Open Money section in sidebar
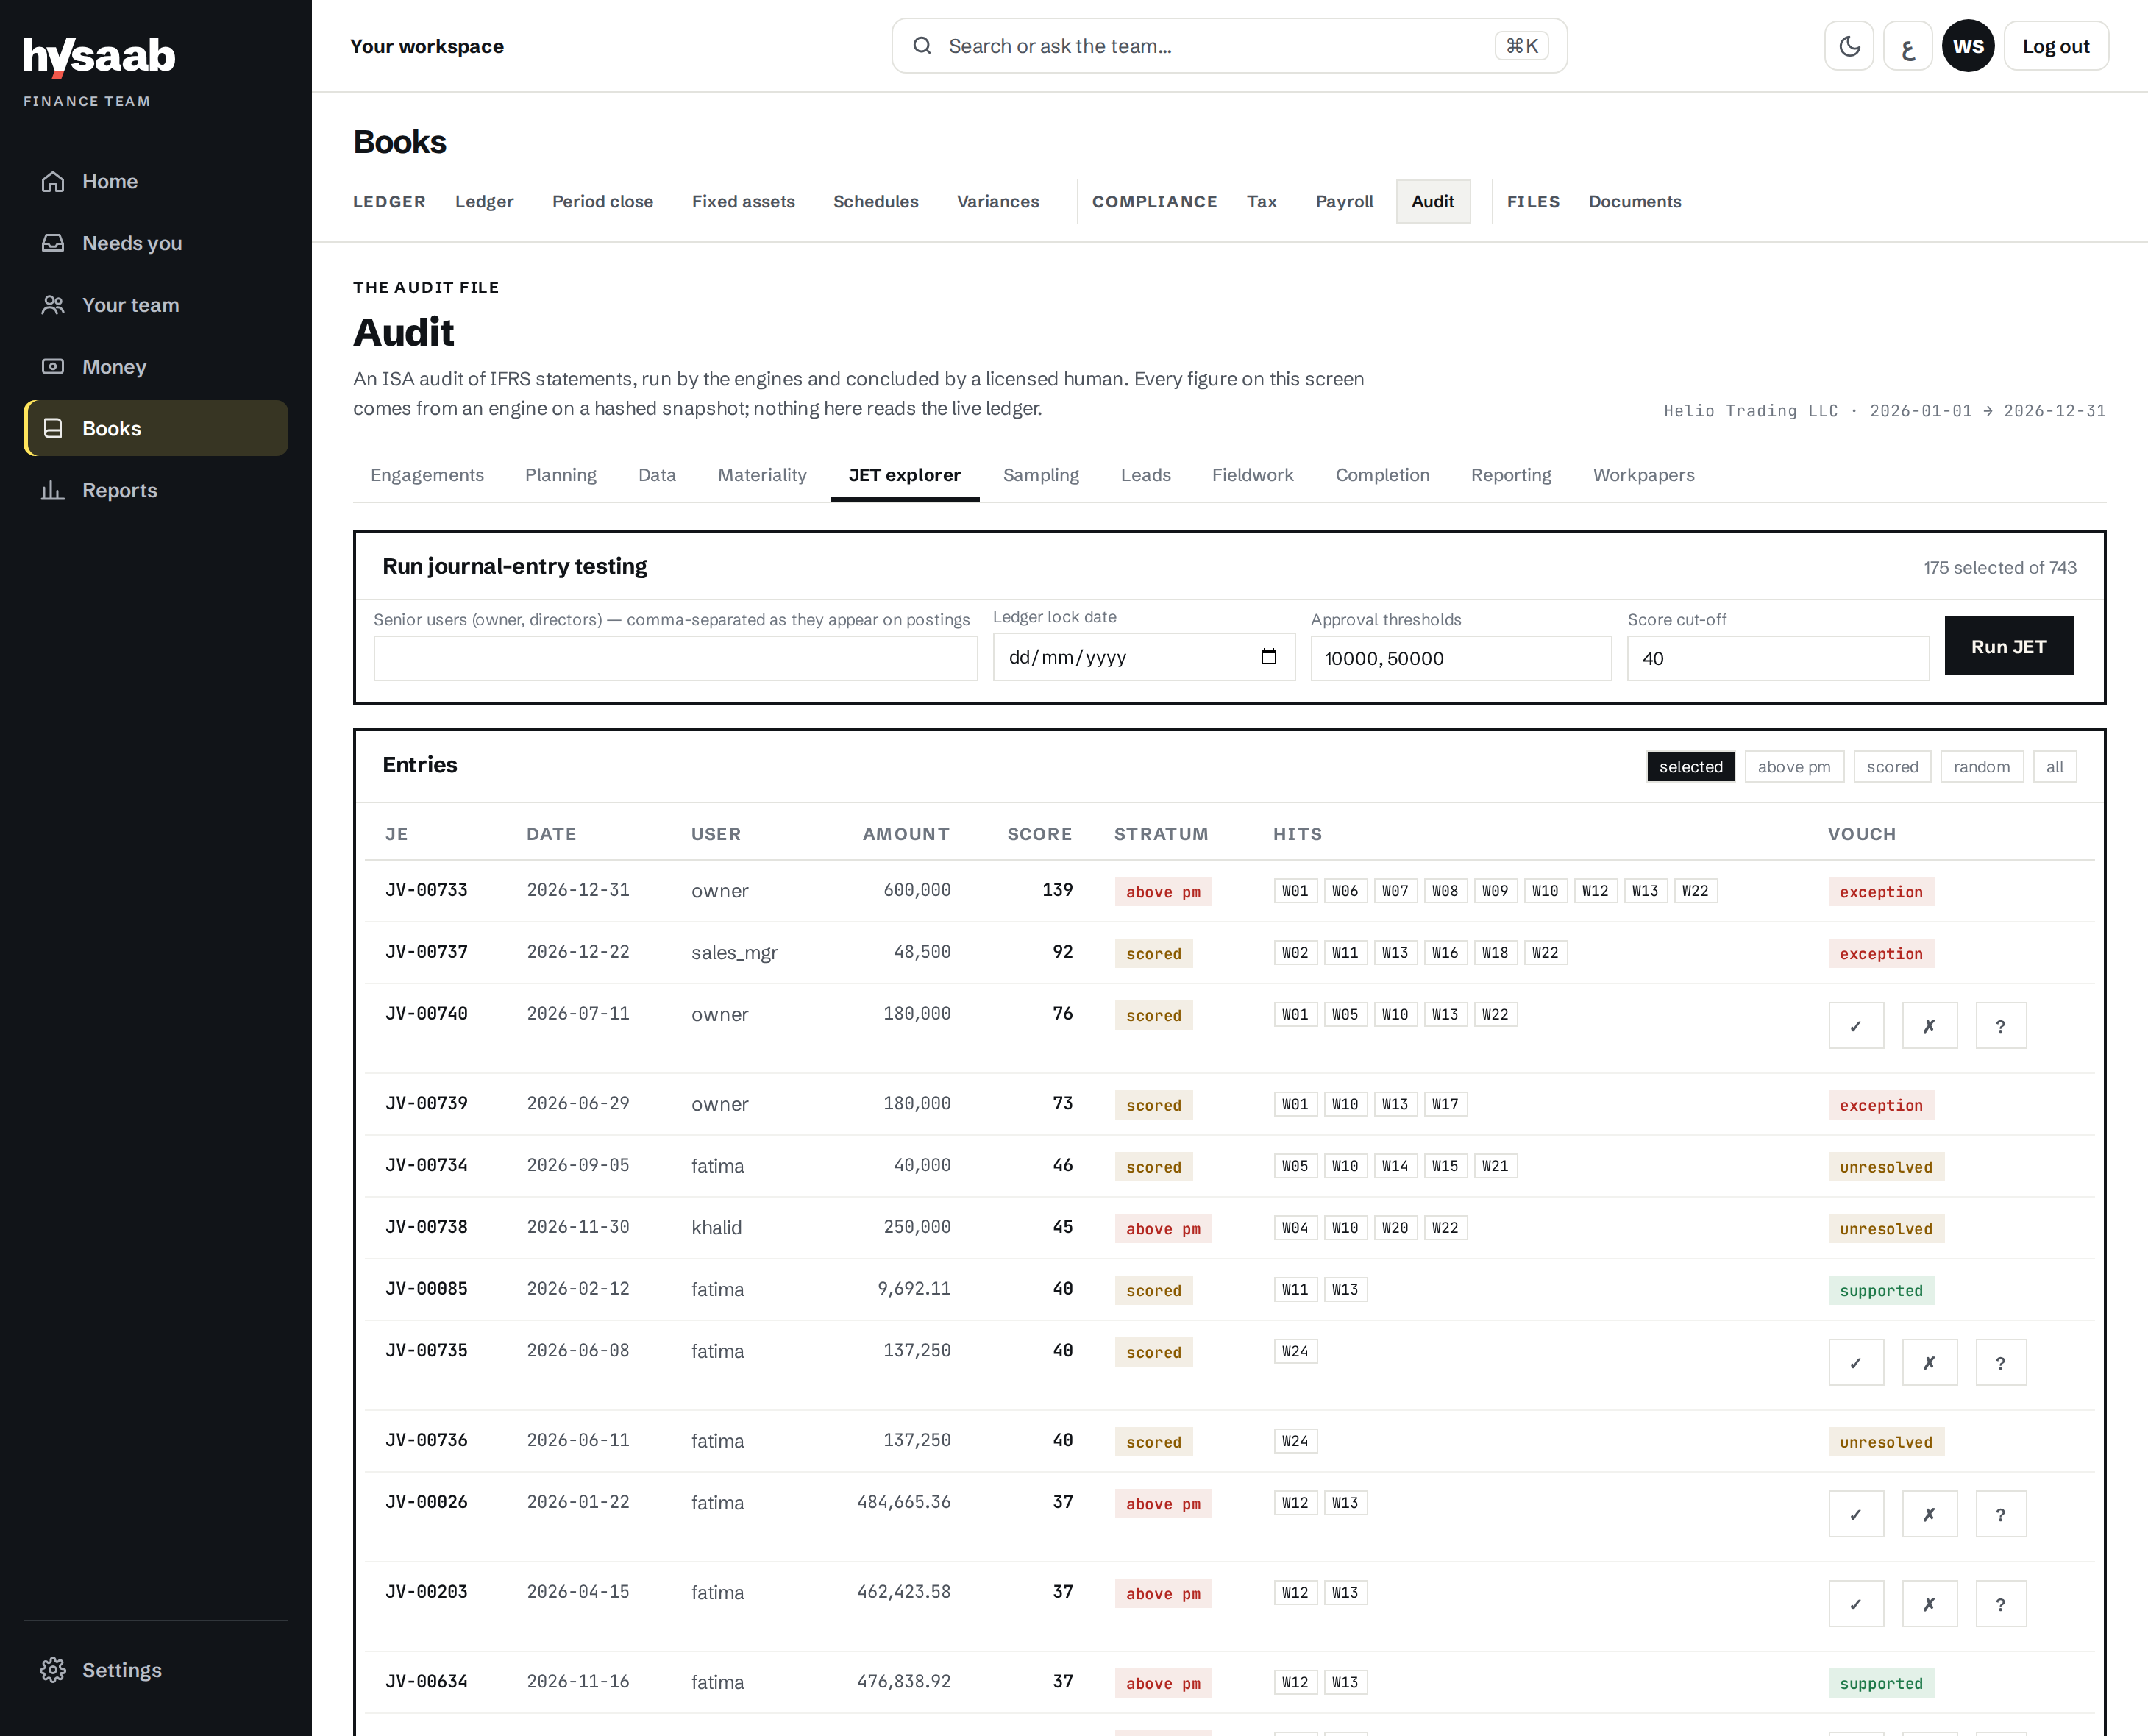 click(156, 367)
